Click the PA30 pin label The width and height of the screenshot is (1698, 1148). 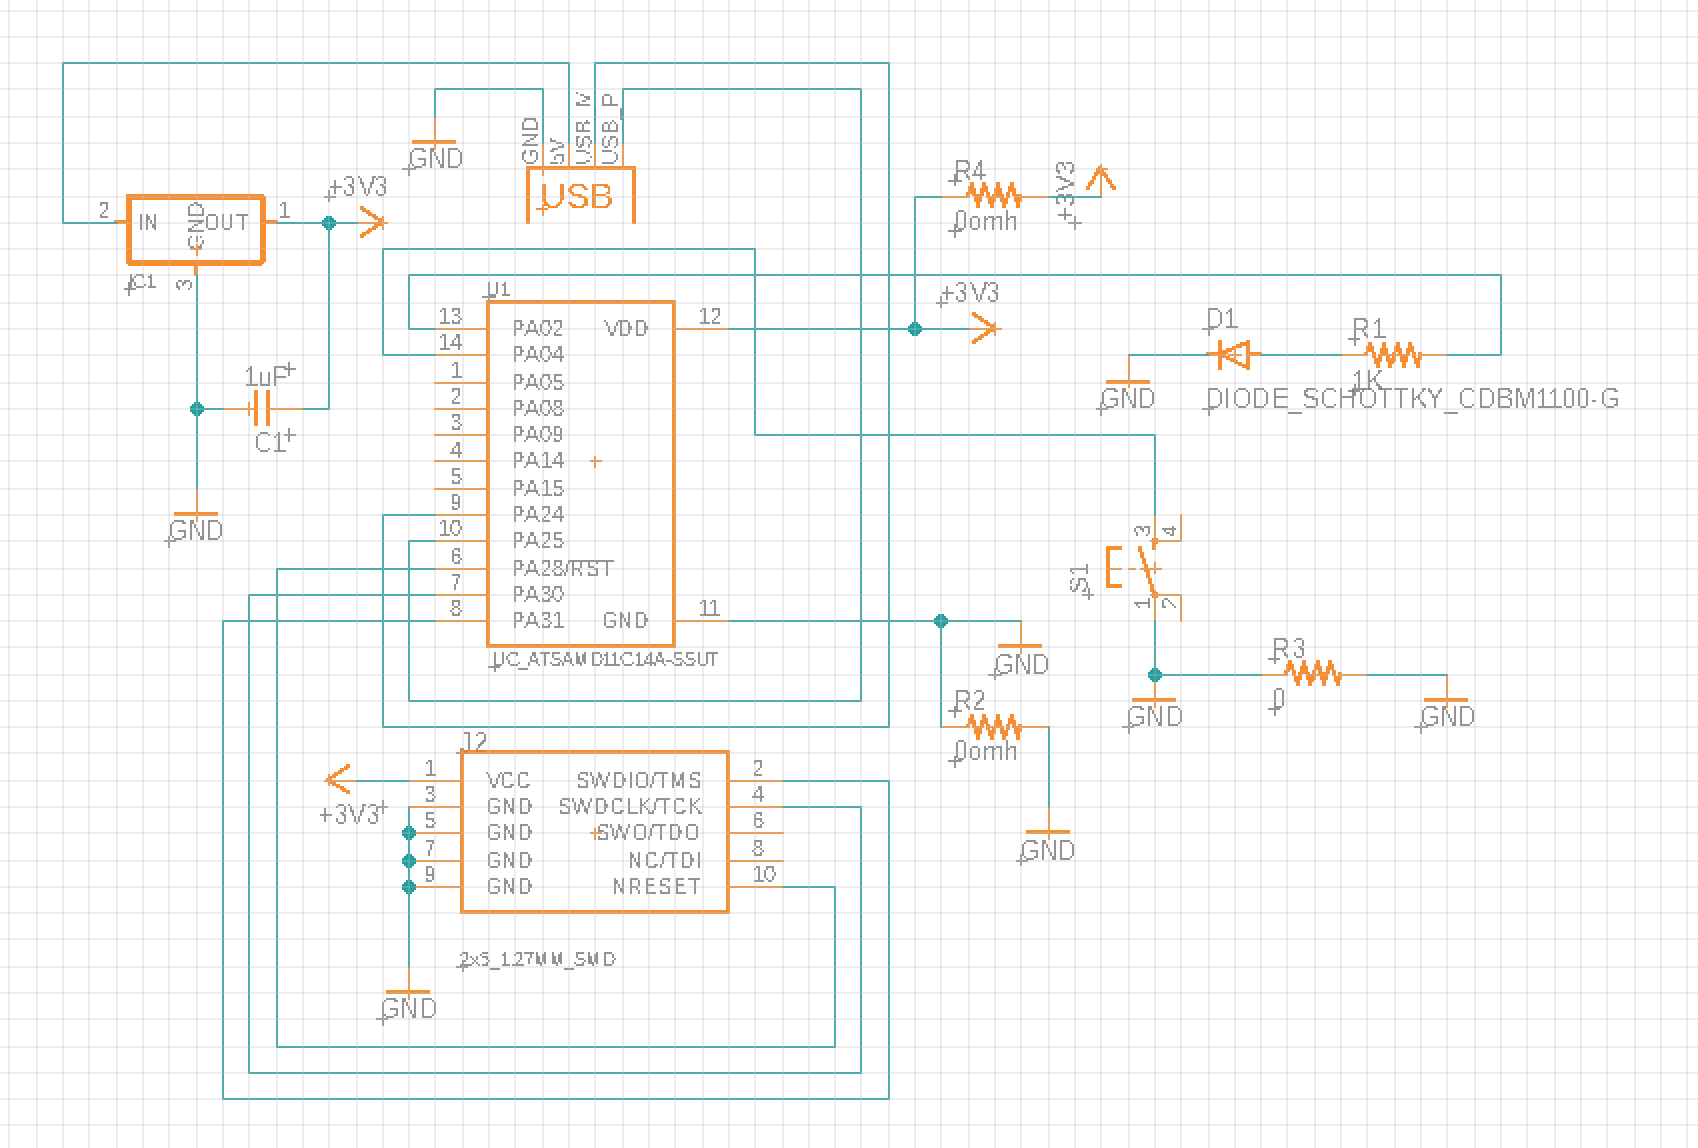click(538, 594)
